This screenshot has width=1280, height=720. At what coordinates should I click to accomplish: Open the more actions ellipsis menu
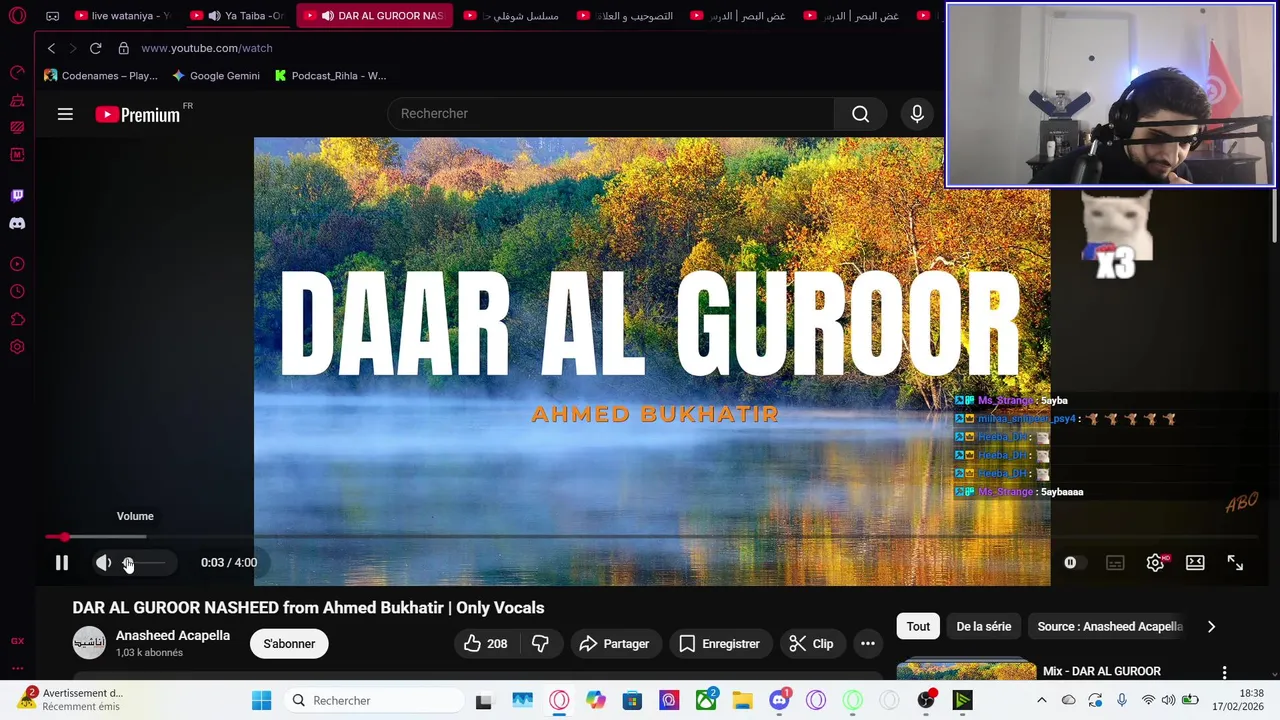point(868,644)
